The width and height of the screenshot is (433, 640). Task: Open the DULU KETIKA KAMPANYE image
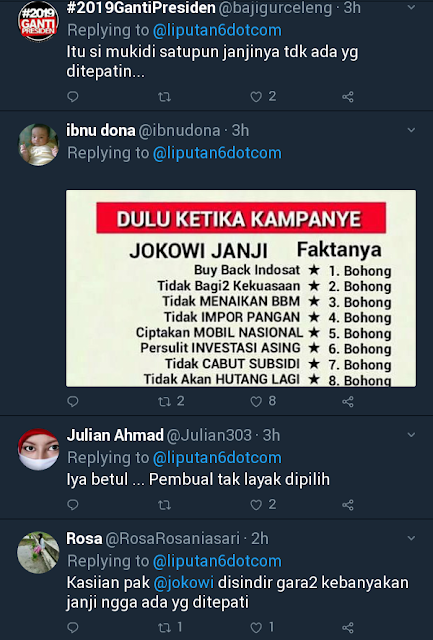(x=241, y=288)
